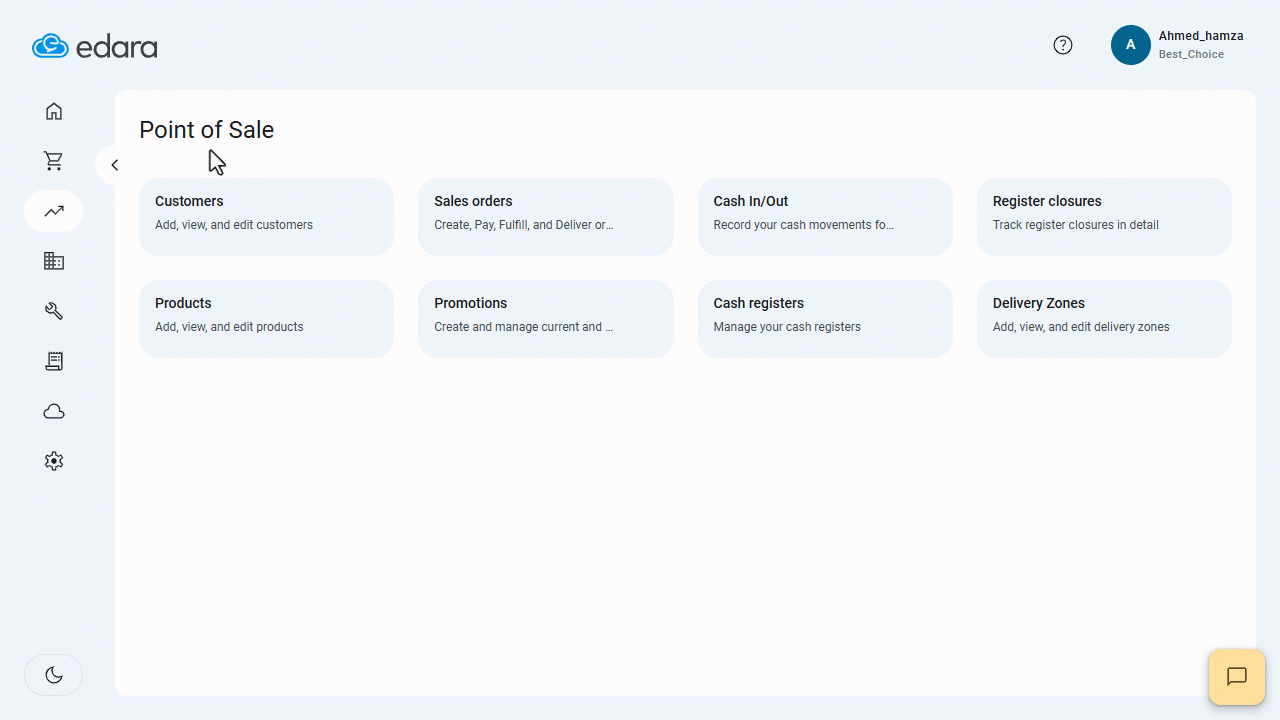Open the Cash registers card
The height and width of the screenshot is (720, 1280).
pyautogui.click(x=825, y=319)
